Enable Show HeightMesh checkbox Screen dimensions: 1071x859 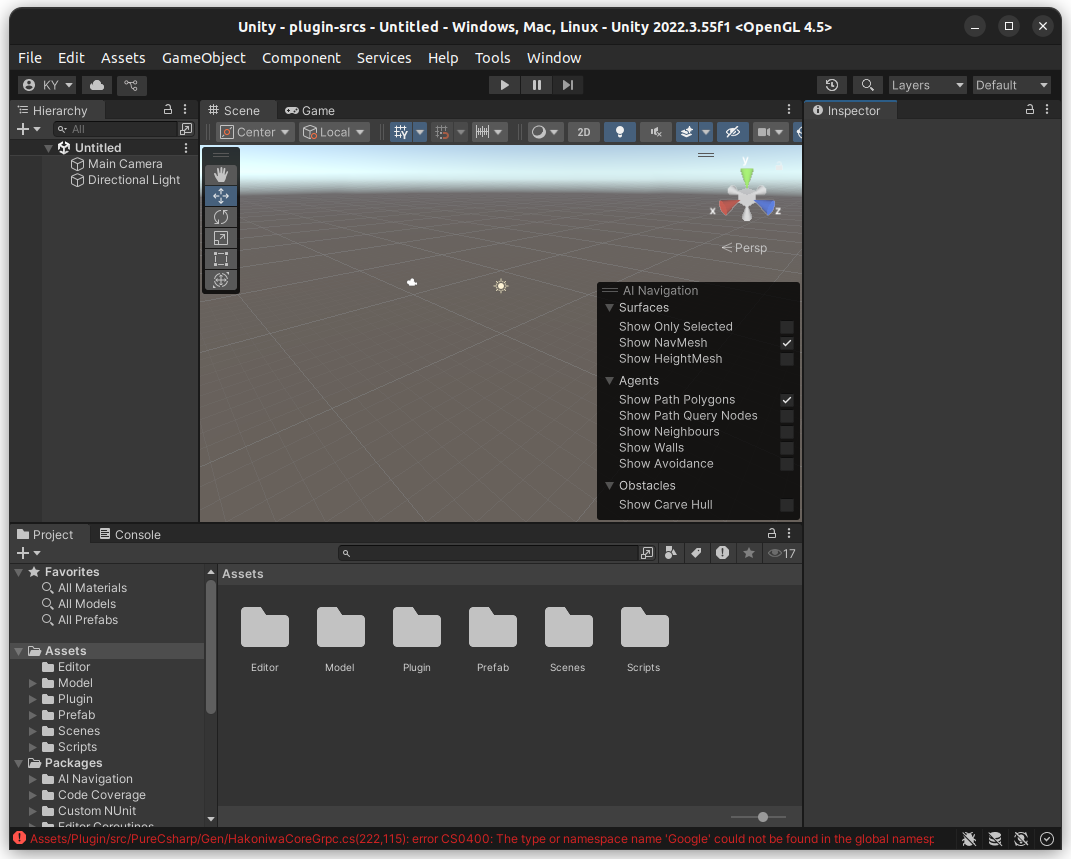tap(787, 359)
